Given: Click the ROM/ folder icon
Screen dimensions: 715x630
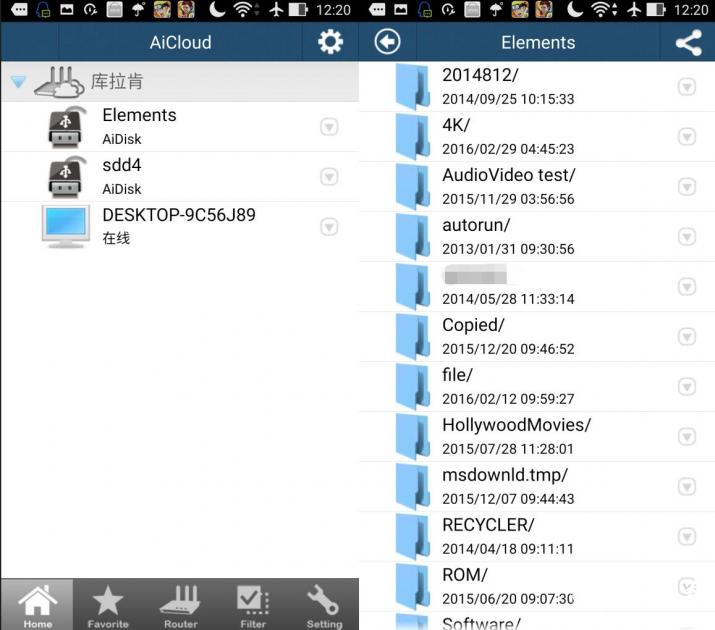Looking at the screenshot, I should click(413, 587).
